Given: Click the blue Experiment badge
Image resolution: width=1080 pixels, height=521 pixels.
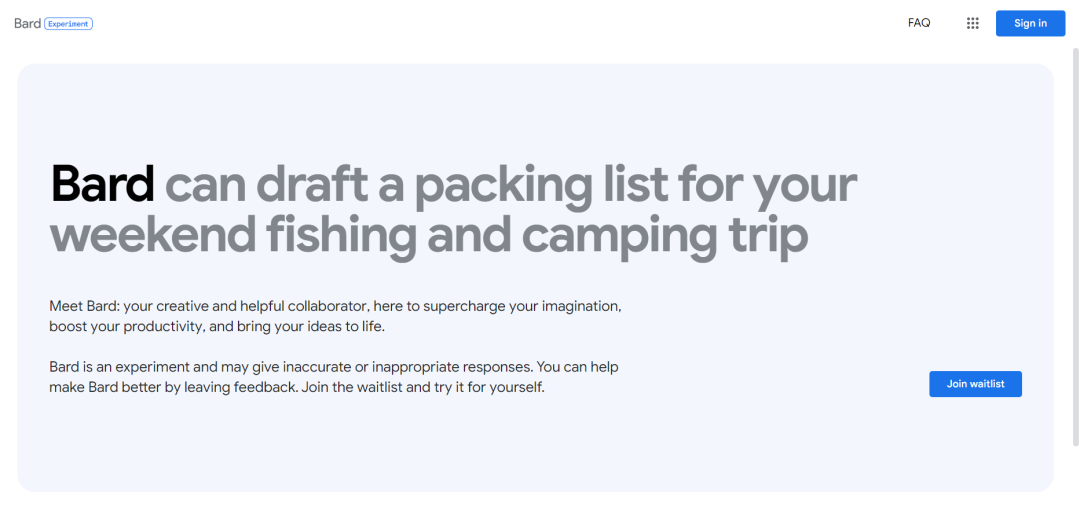Looking at the screenshot, I should 69,23.
